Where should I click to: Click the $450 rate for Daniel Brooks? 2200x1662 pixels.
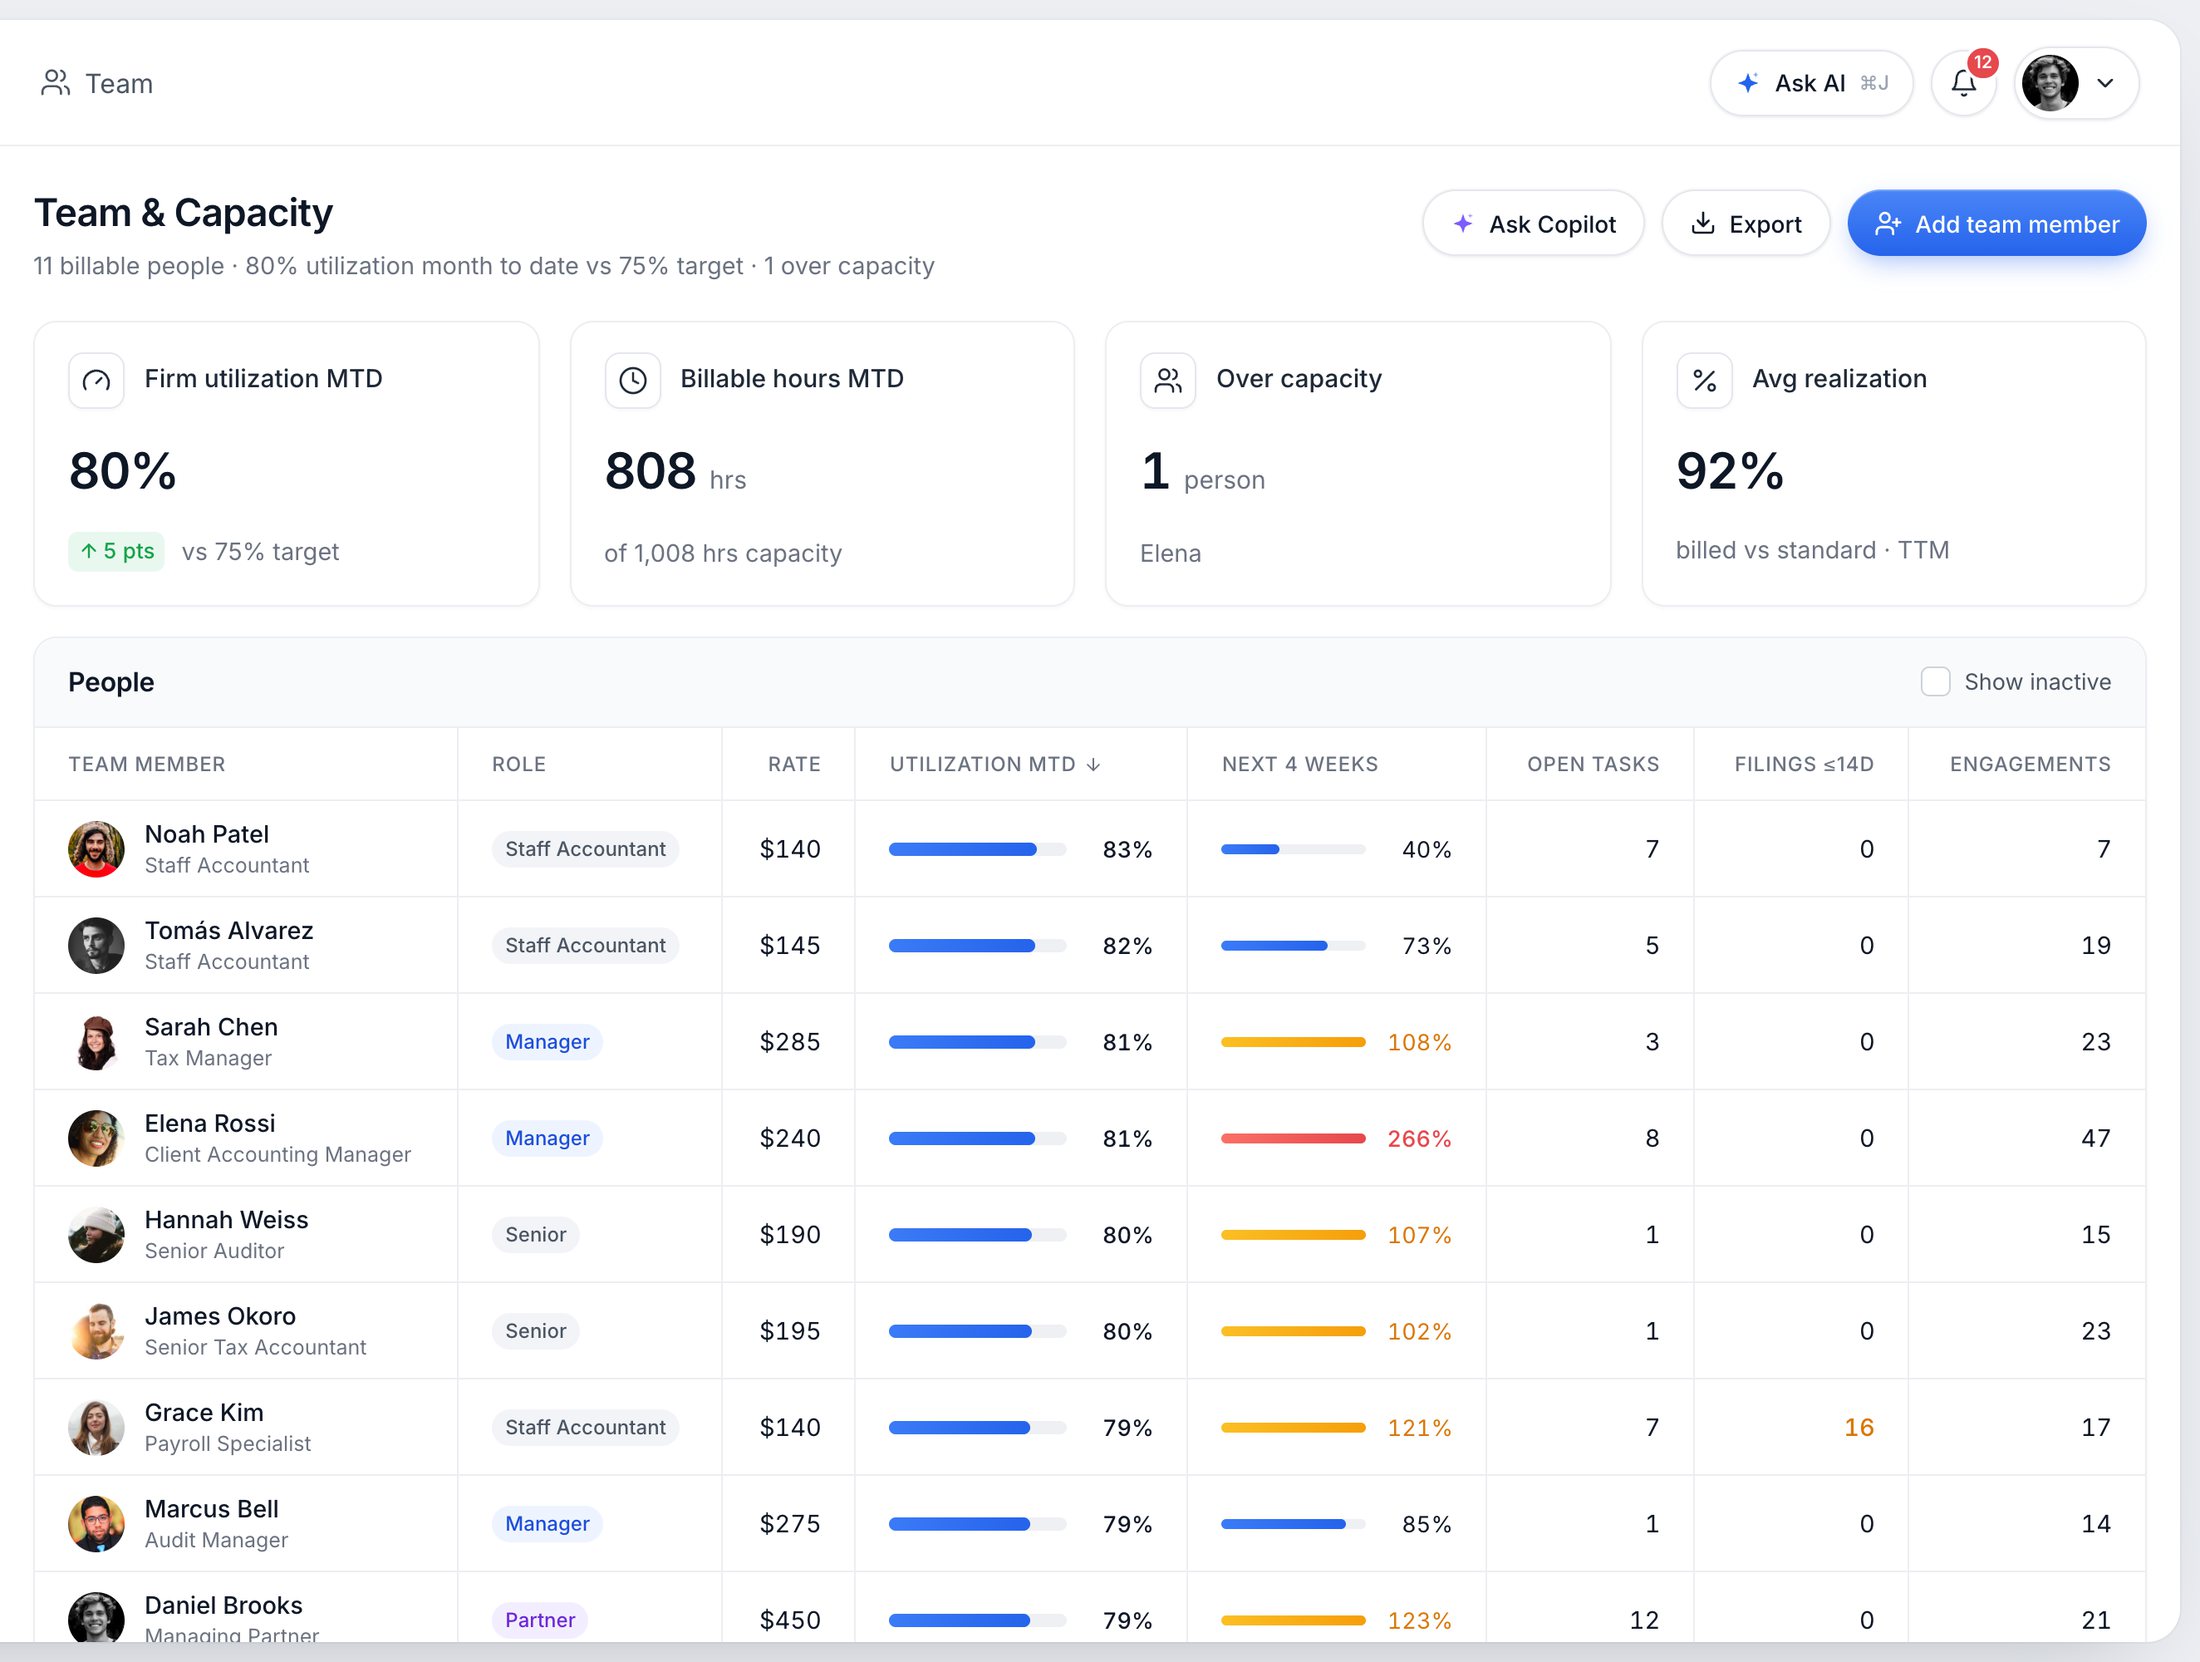point(790,1619)
